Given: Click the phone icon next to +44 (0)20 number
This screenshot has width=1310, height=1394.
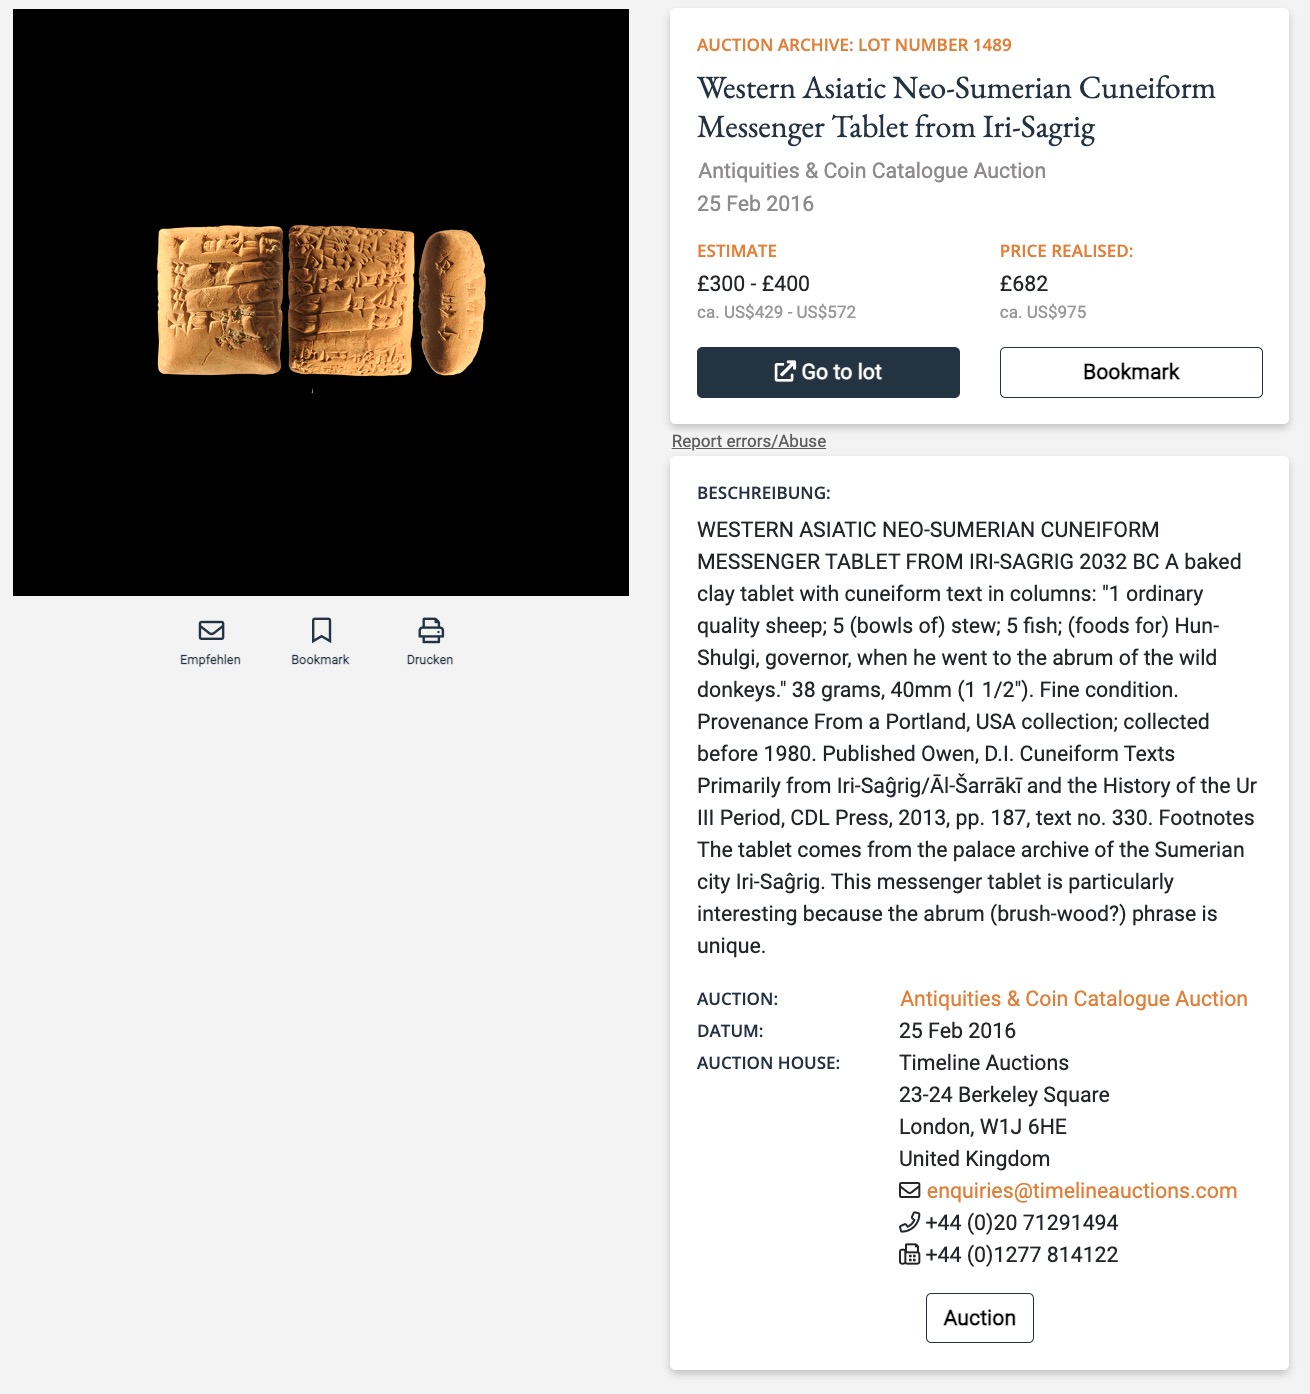Looking at the screenshot, I should coord(909,1222).
